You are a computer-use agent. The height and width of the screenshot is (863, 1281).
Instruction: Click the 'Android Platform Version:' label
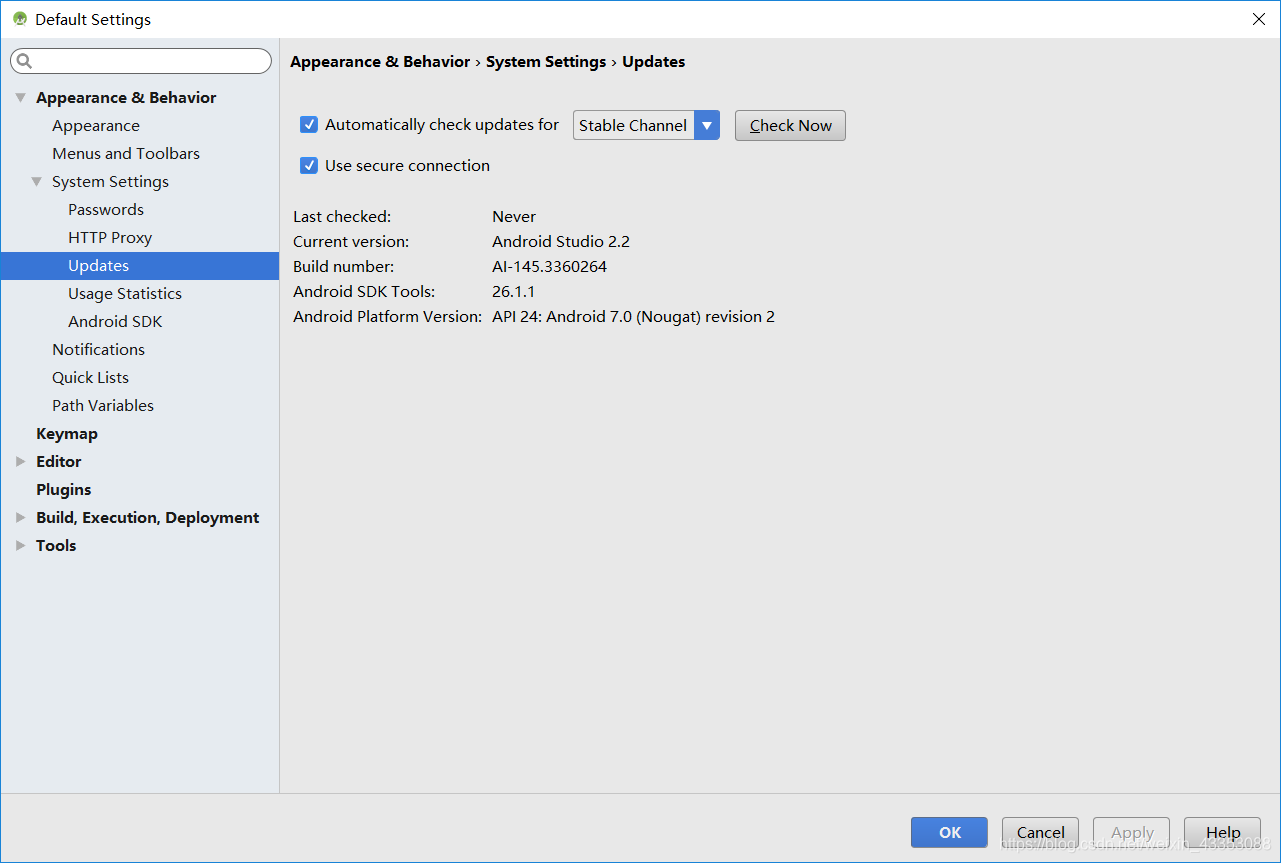tap(387, 317)
